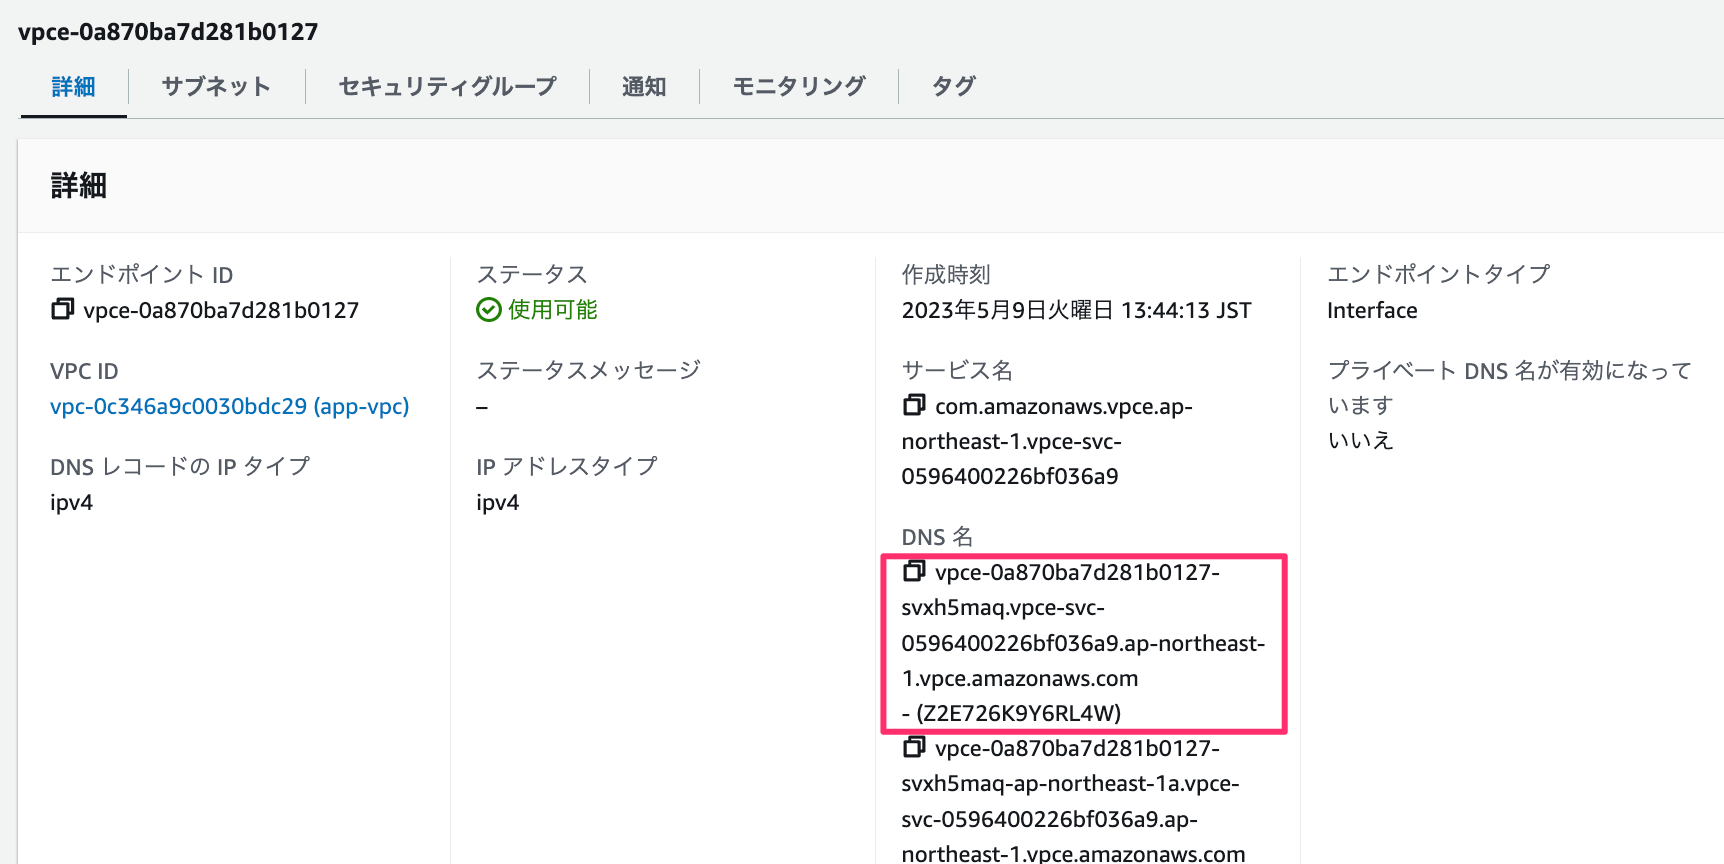The image size is (1724, 864).
Task: Select the private DNS value いいえ
Action: [x=1360, y=440]
